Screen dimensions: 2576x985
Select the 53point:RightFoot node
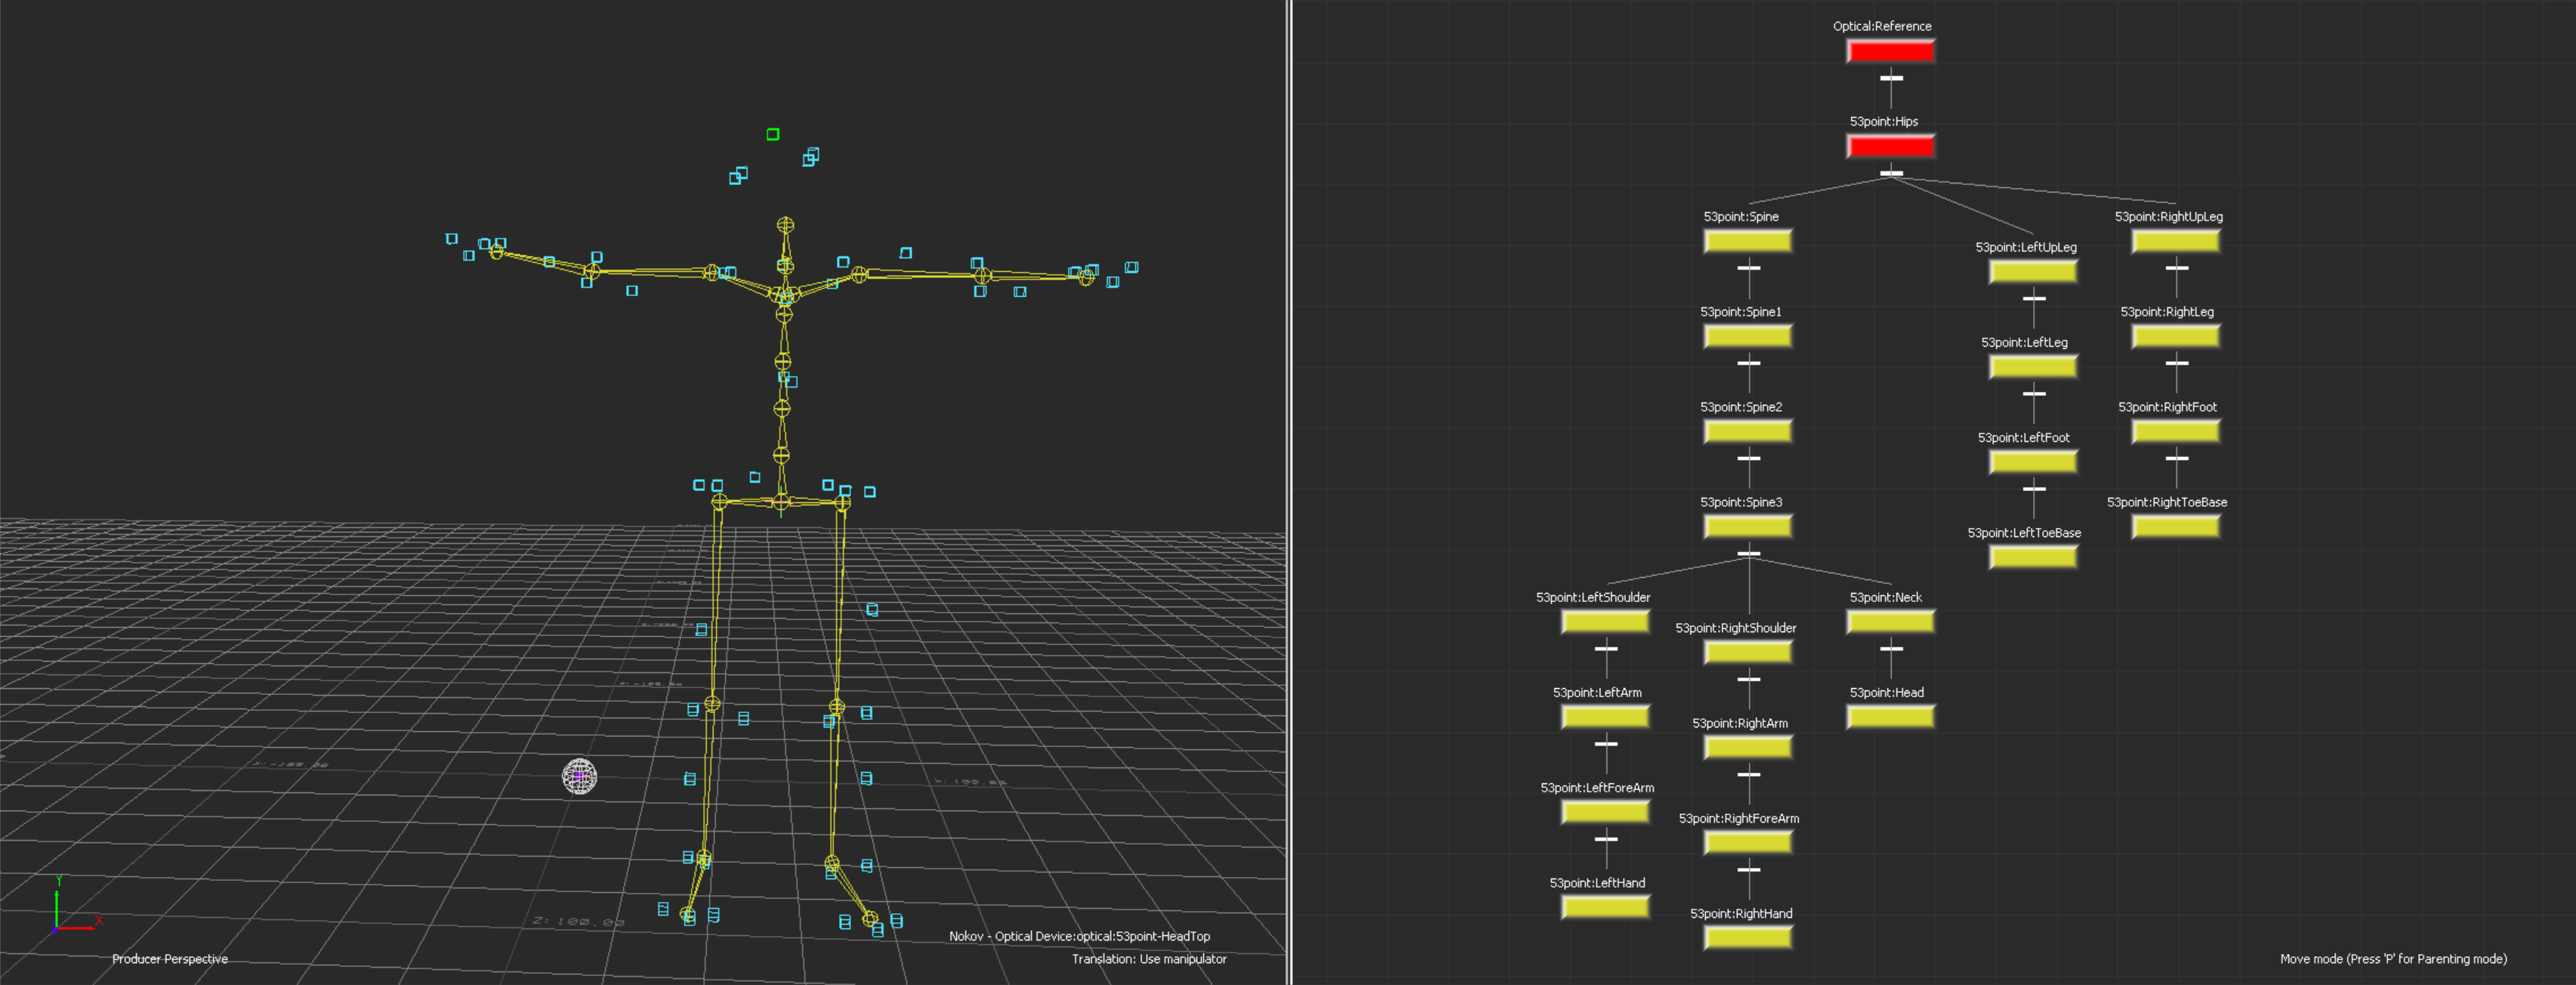tap(2175, 432)
